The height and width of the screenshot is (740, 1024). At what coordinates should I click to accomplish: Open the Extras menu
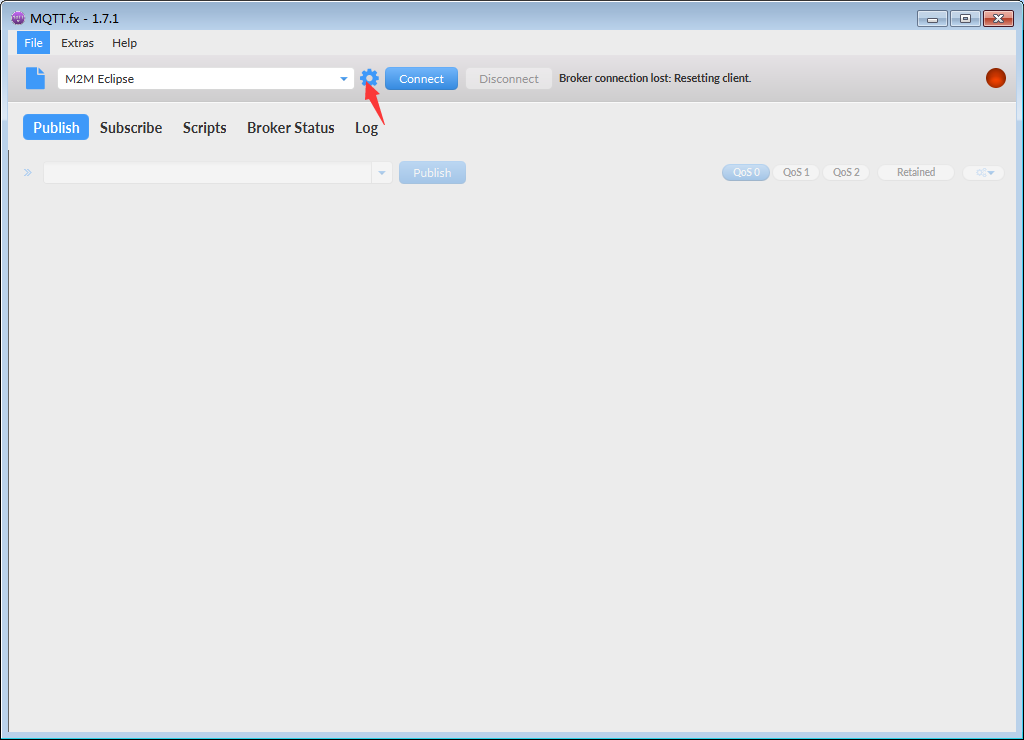[77, 42]
